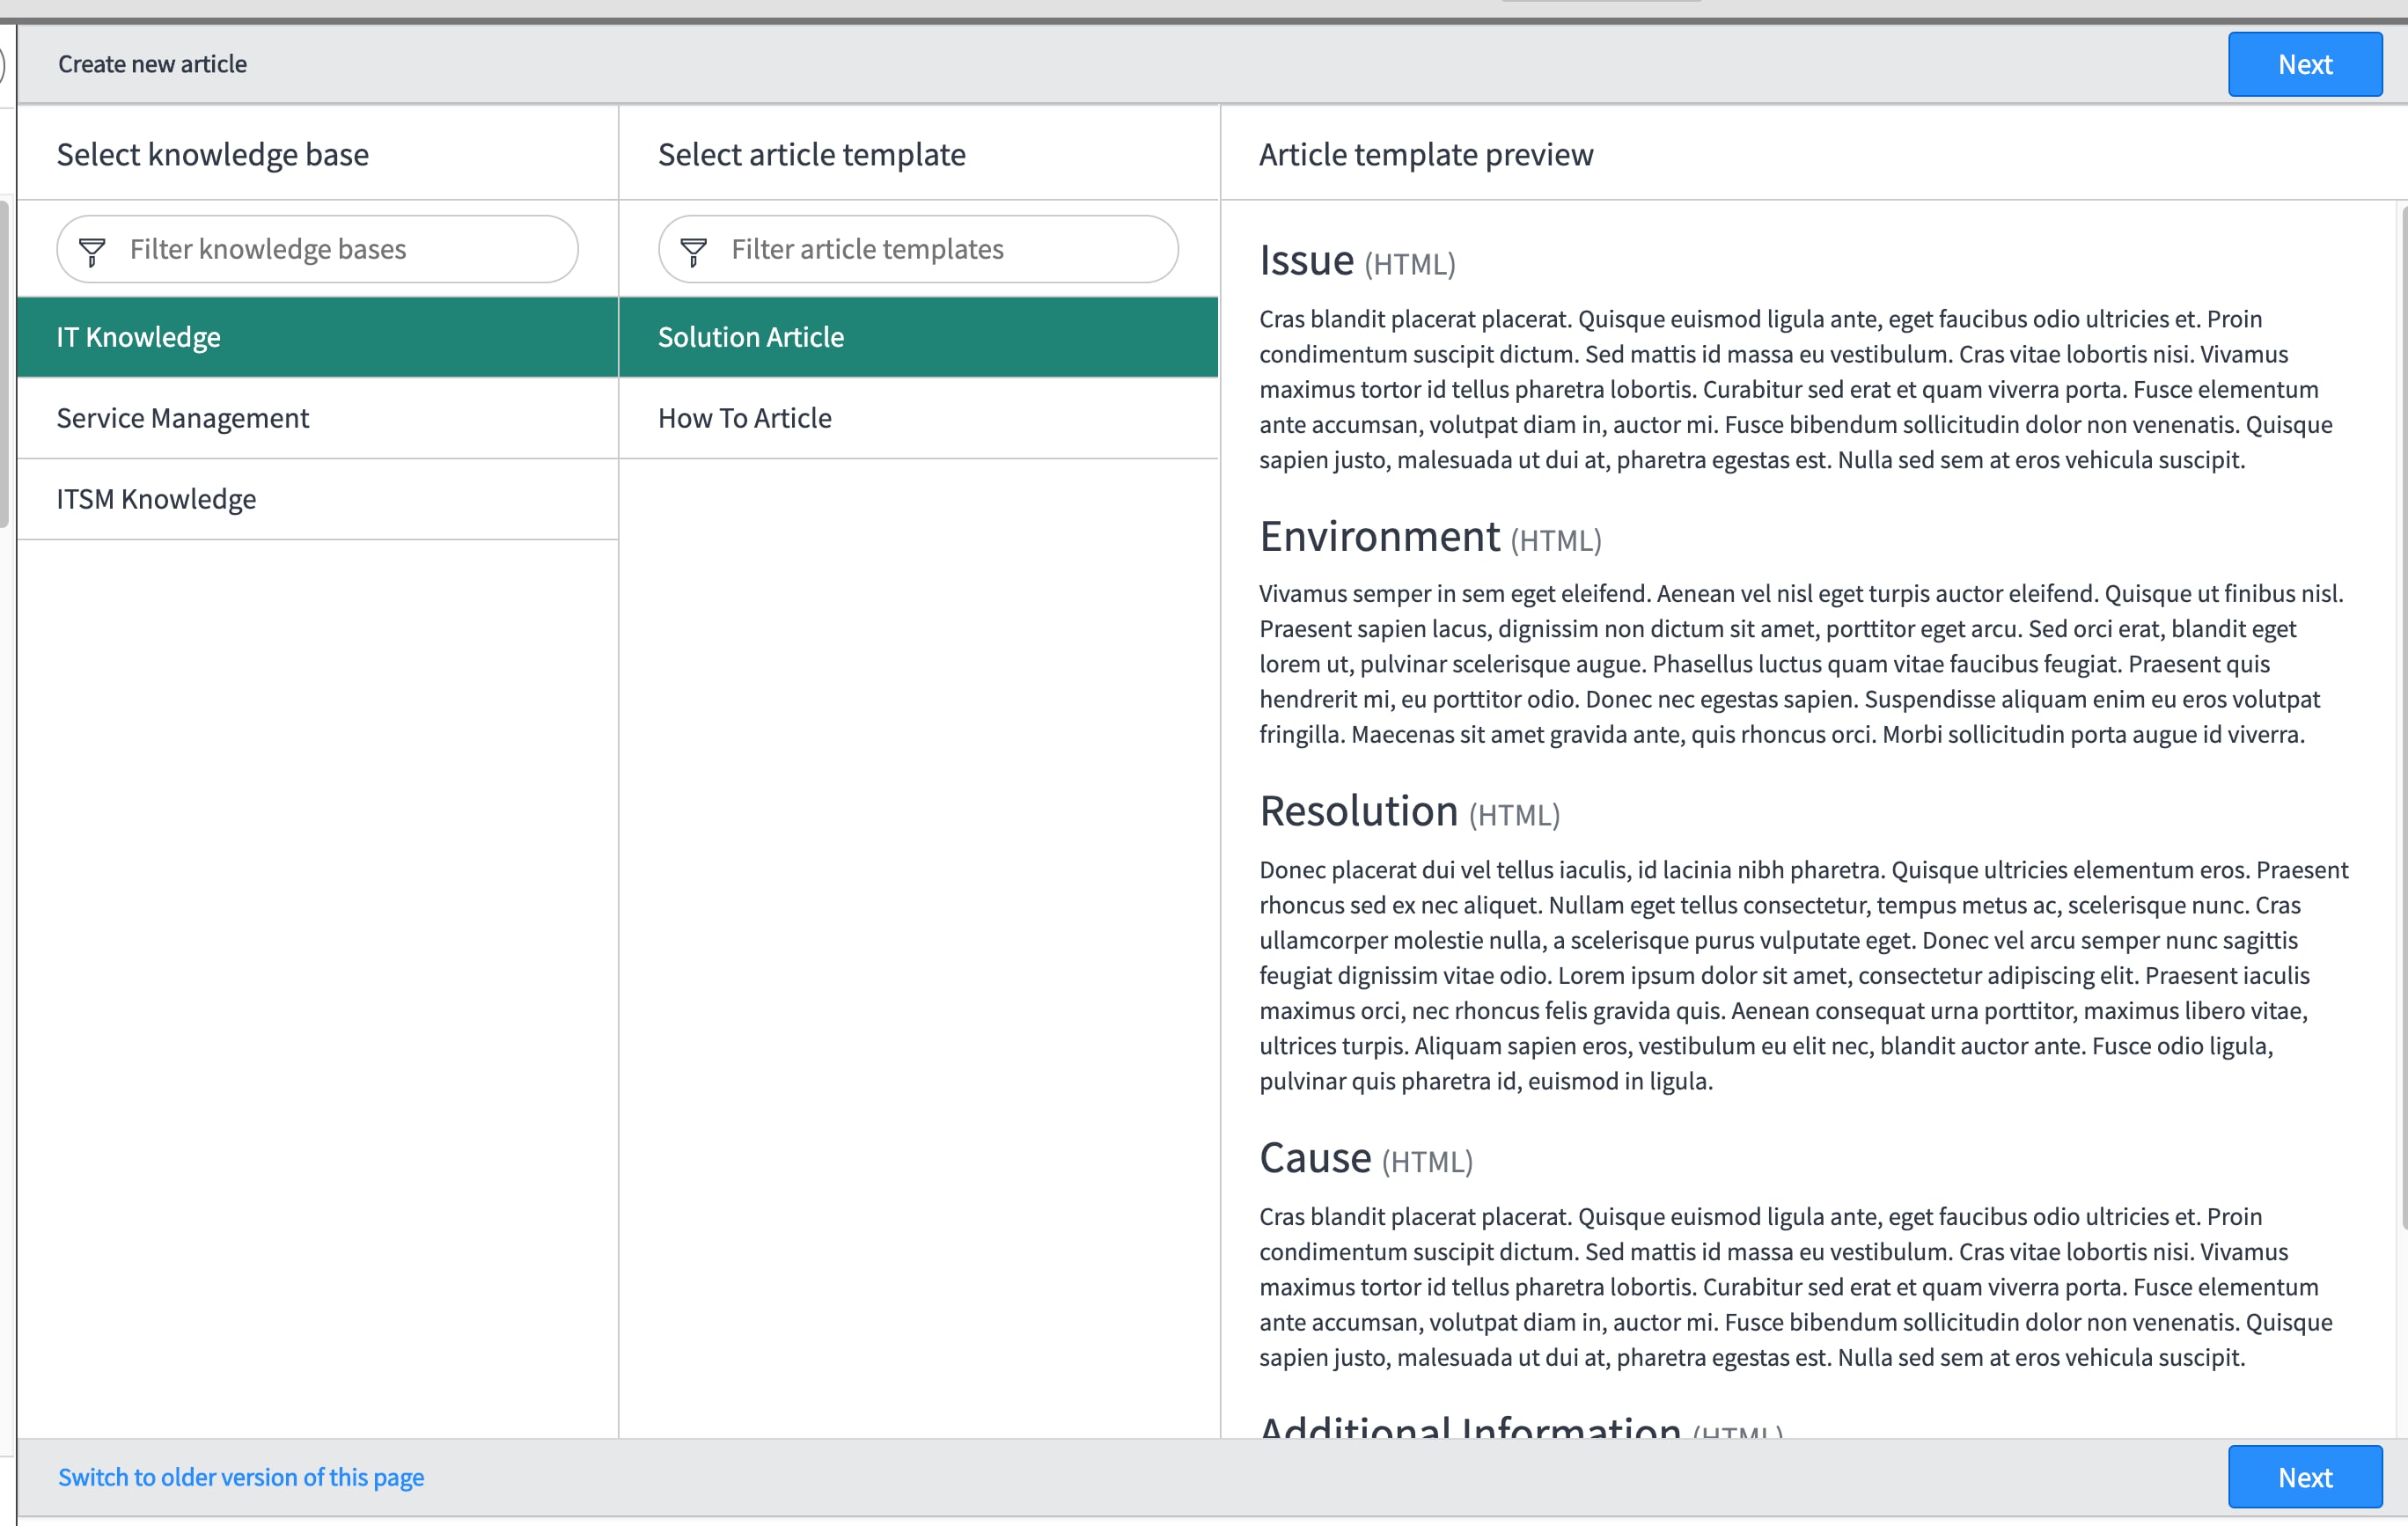Click the Cause heading in the preview

[1315, 1158]
